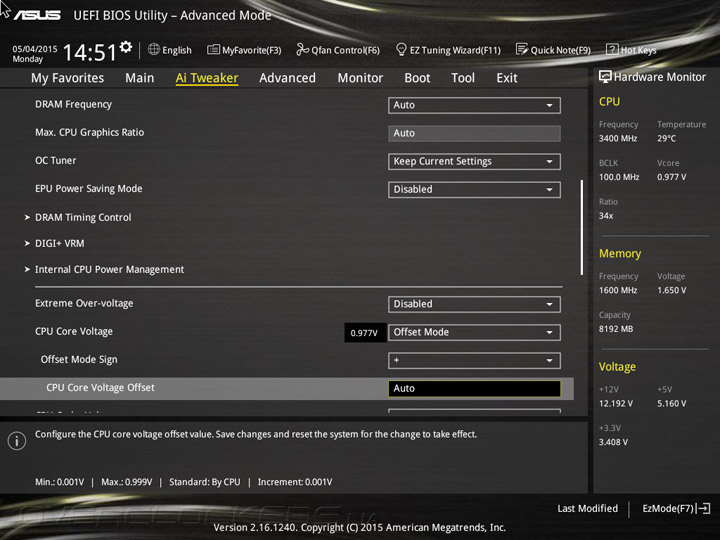Select the DRAM Frequency label

click(x=73, y=104)
